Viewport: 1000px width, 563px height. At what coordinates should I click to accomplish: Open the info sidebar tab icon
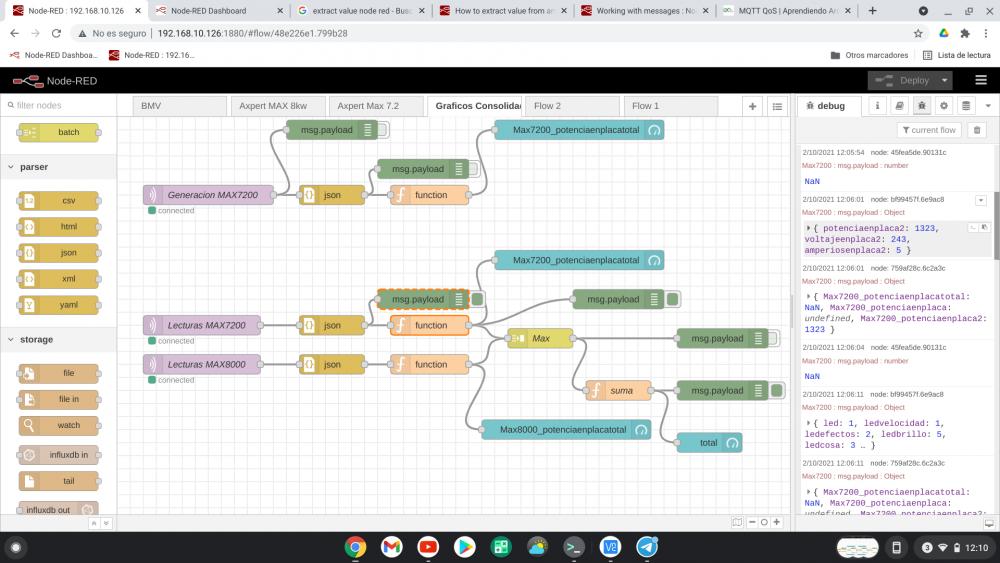point(878,106)
